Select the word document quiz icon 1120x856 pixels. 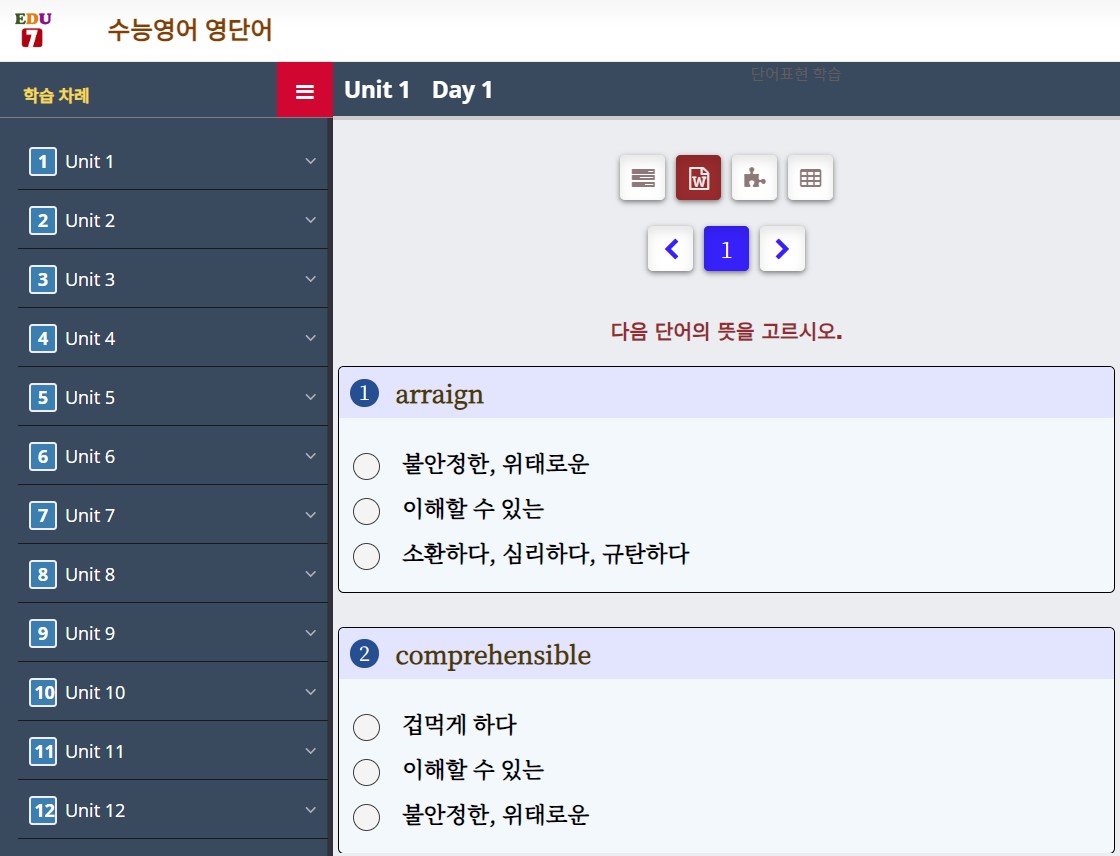click(698, 178)
